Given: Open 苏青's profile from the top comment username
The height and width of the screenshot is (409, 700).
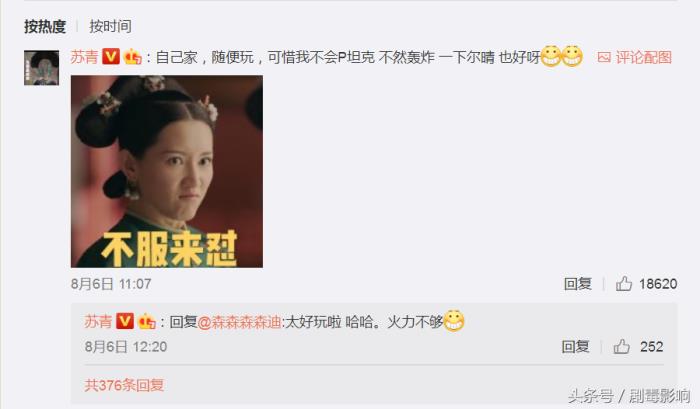Looking at the screenshot, I should pos(84,57).
